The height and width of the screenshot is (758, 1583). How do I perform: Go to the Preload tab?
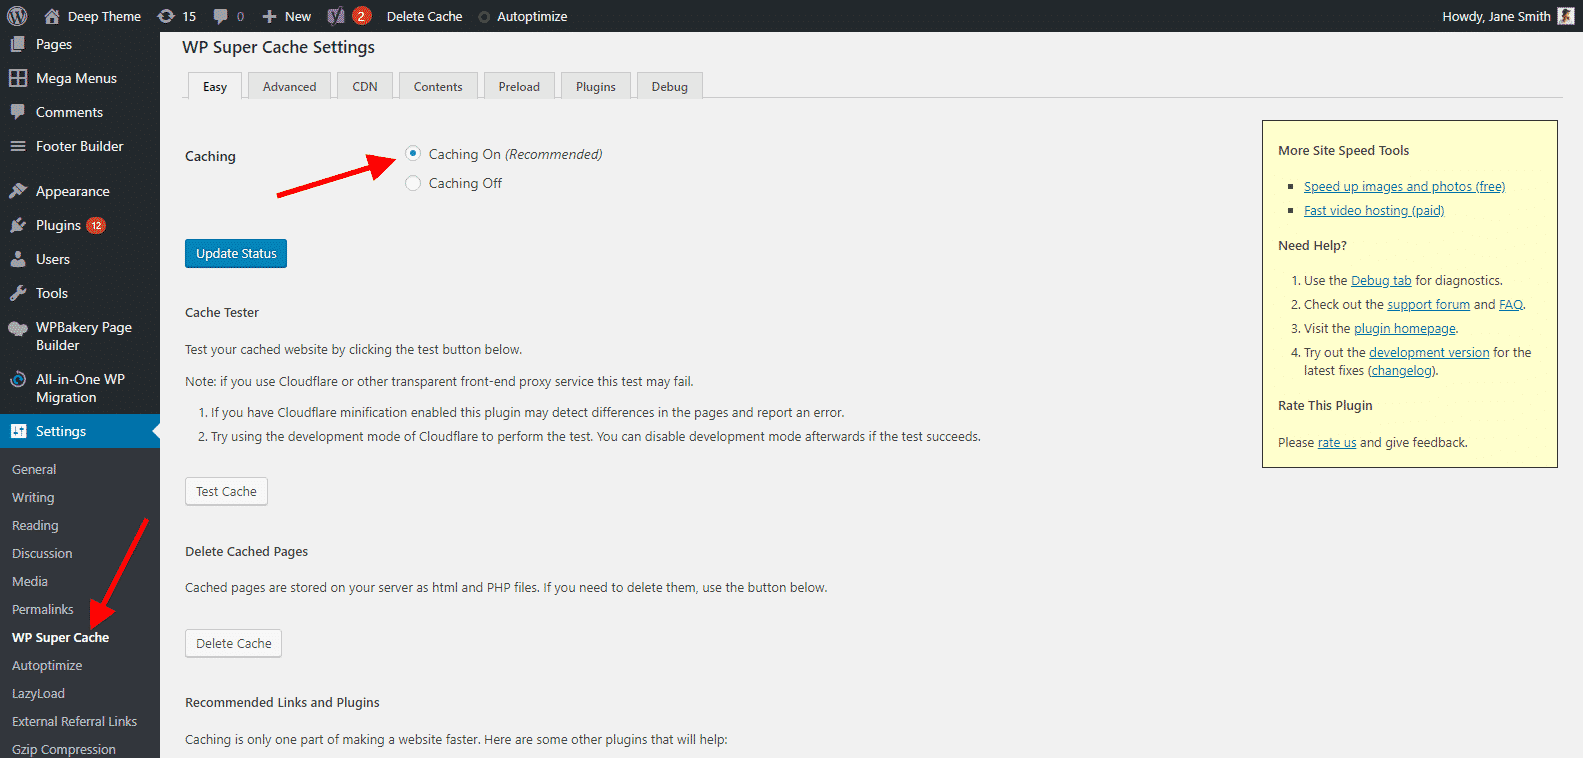[519, 86]
